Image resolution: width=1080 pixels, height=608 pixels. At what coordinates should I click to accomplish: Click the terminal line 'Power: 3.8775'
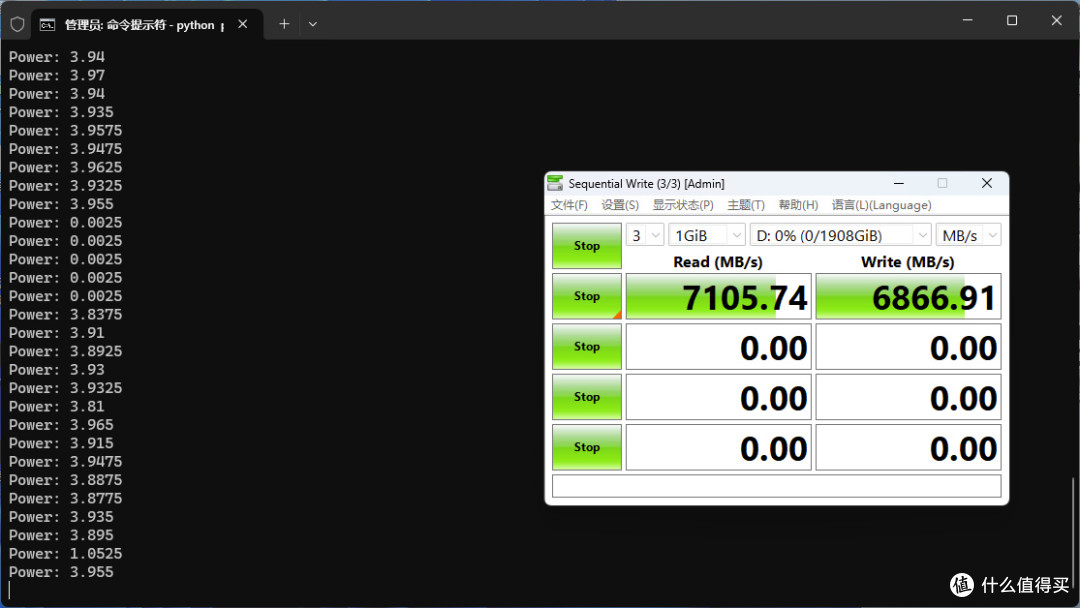tap(65, 499)
